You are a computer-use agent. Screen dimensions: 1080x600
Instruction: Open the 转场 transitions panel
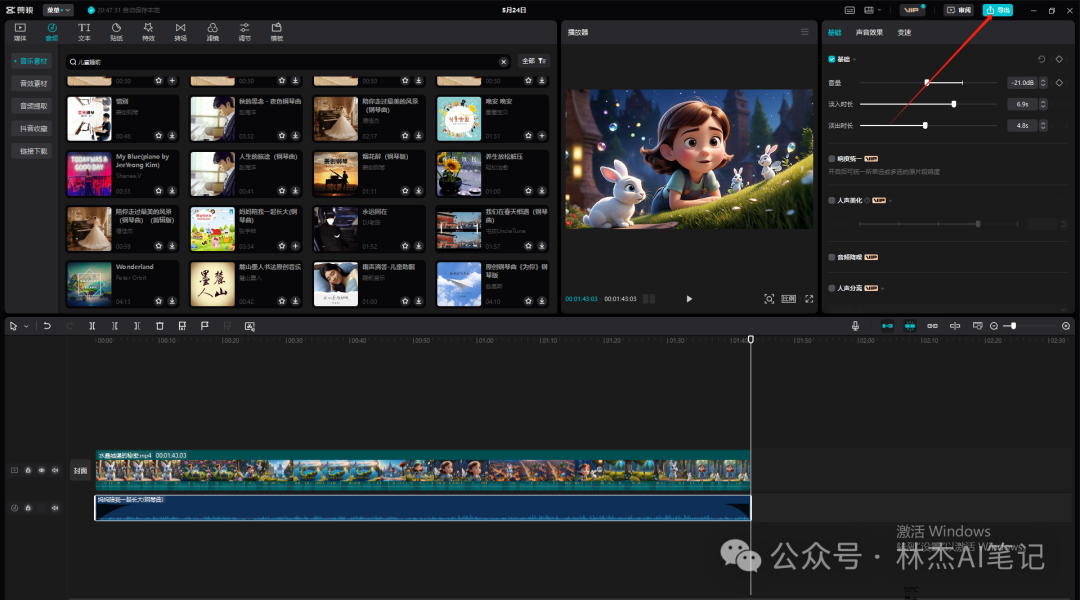click(x=180, y=31)
